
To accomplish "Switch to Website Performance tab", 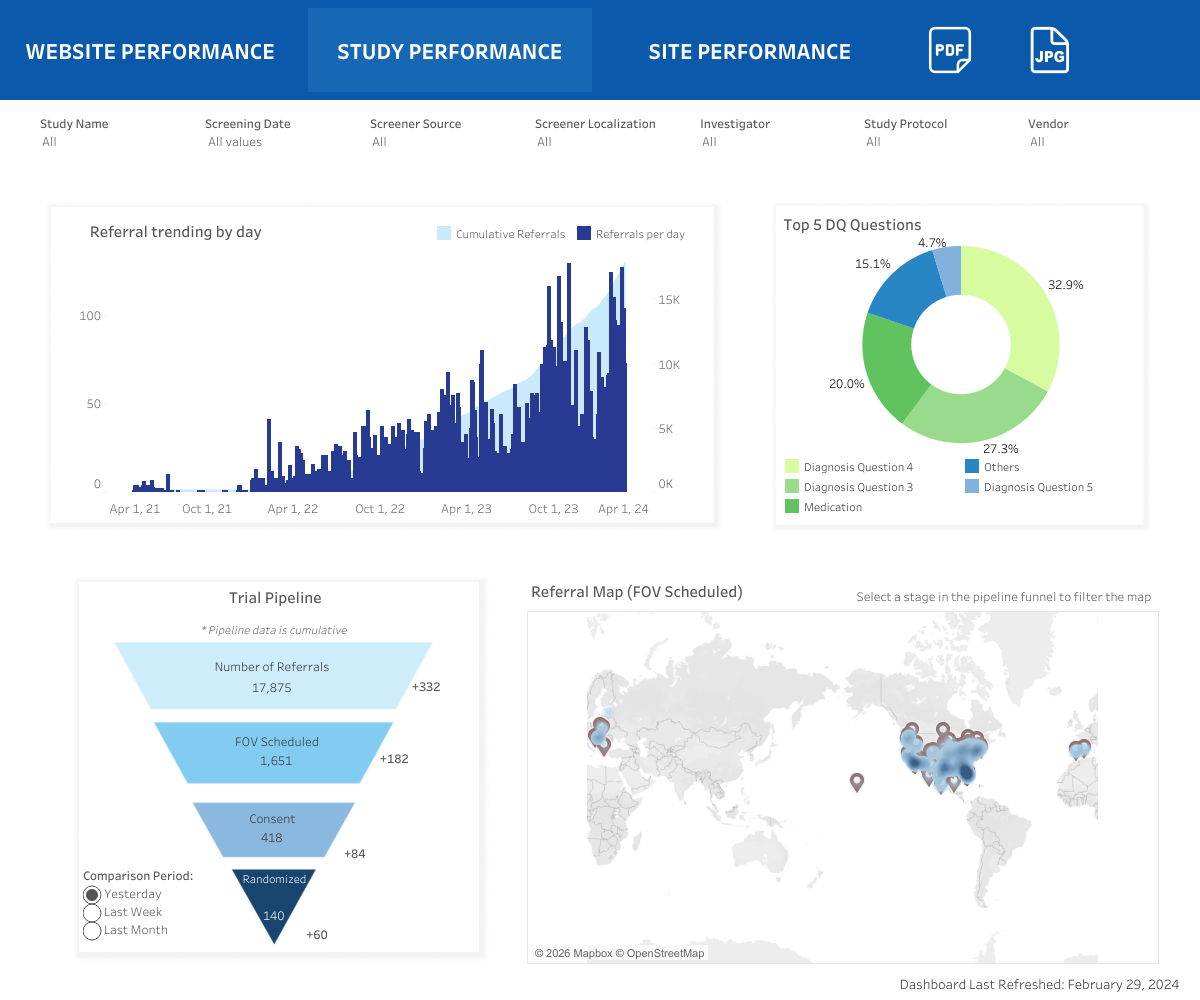I will [x=150, y=52].
